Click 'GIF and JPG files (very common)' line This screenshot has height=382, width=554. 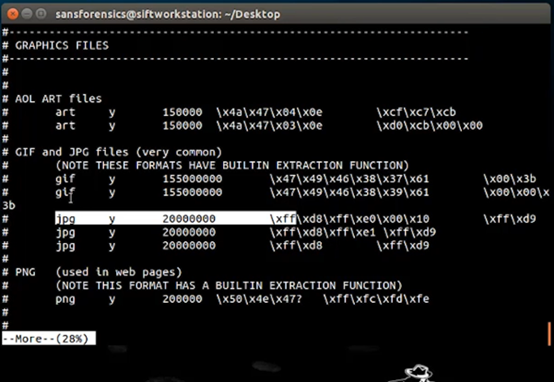118,152
